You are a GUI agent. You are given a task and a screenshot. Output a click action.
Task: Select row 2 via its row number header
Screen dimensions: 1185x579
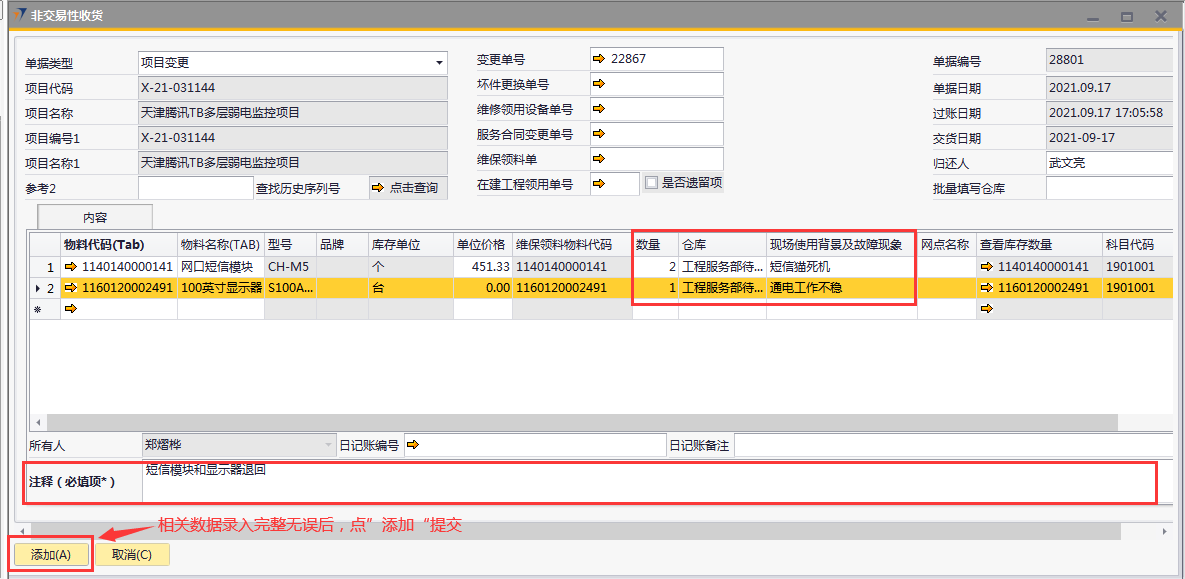(43, 288)
